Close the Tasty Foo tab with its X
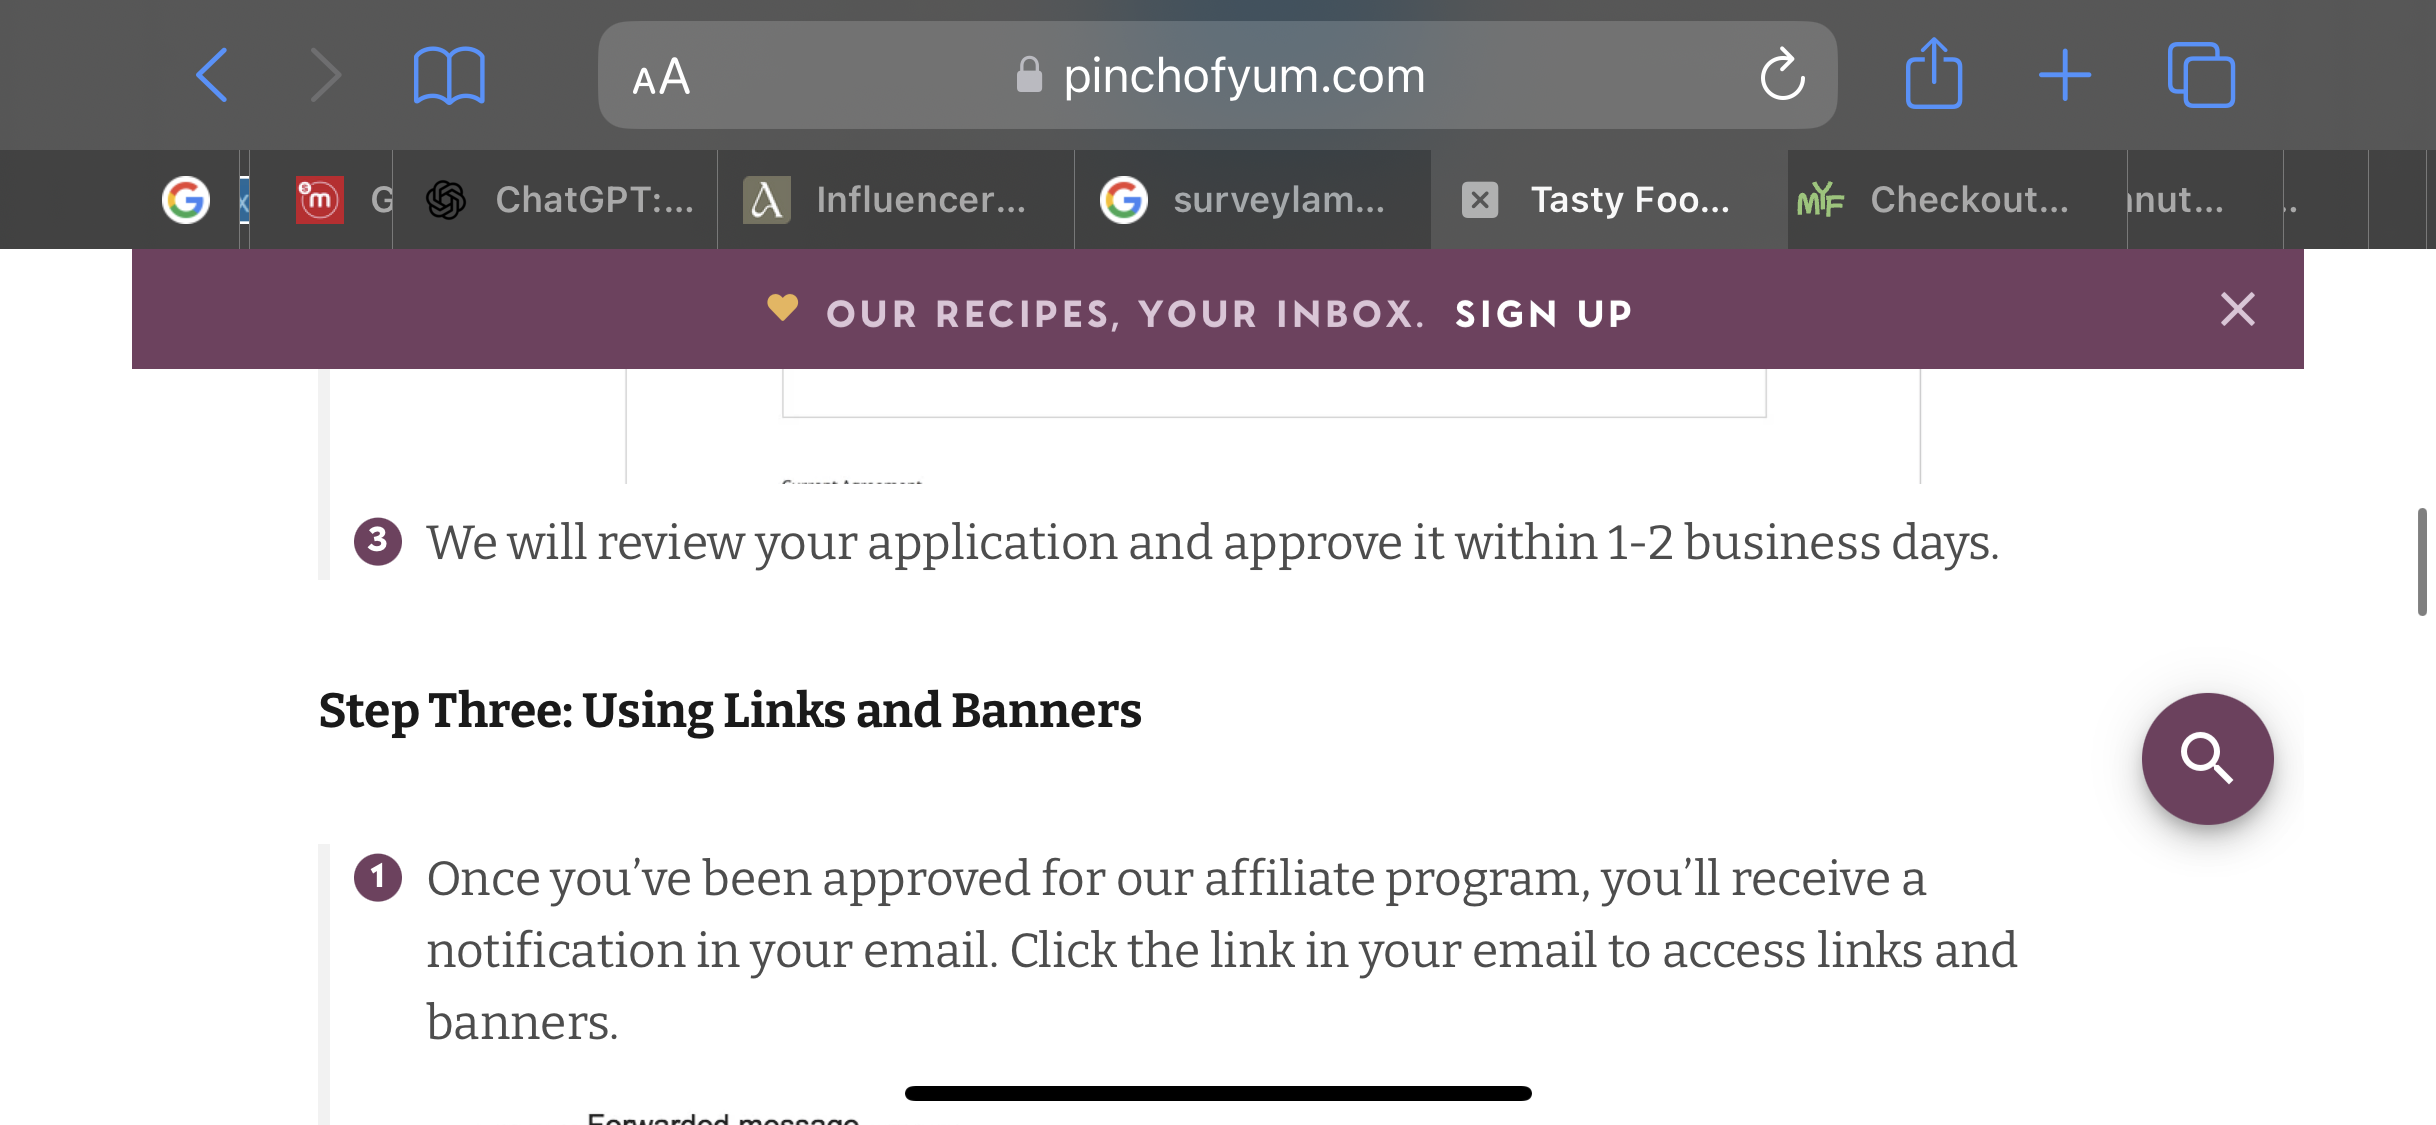Viewport: 2436px width, 1125px height. click(1480, 200)
